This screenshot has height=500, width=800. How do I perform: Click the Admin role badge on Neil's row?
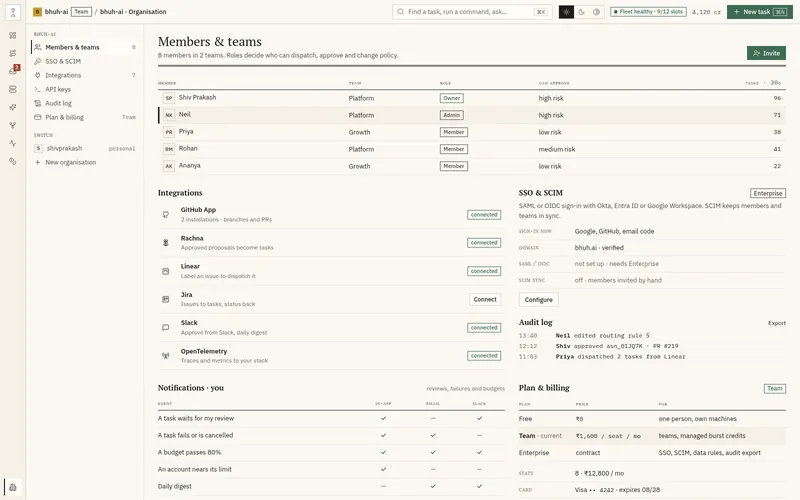[x=452, y=115]
